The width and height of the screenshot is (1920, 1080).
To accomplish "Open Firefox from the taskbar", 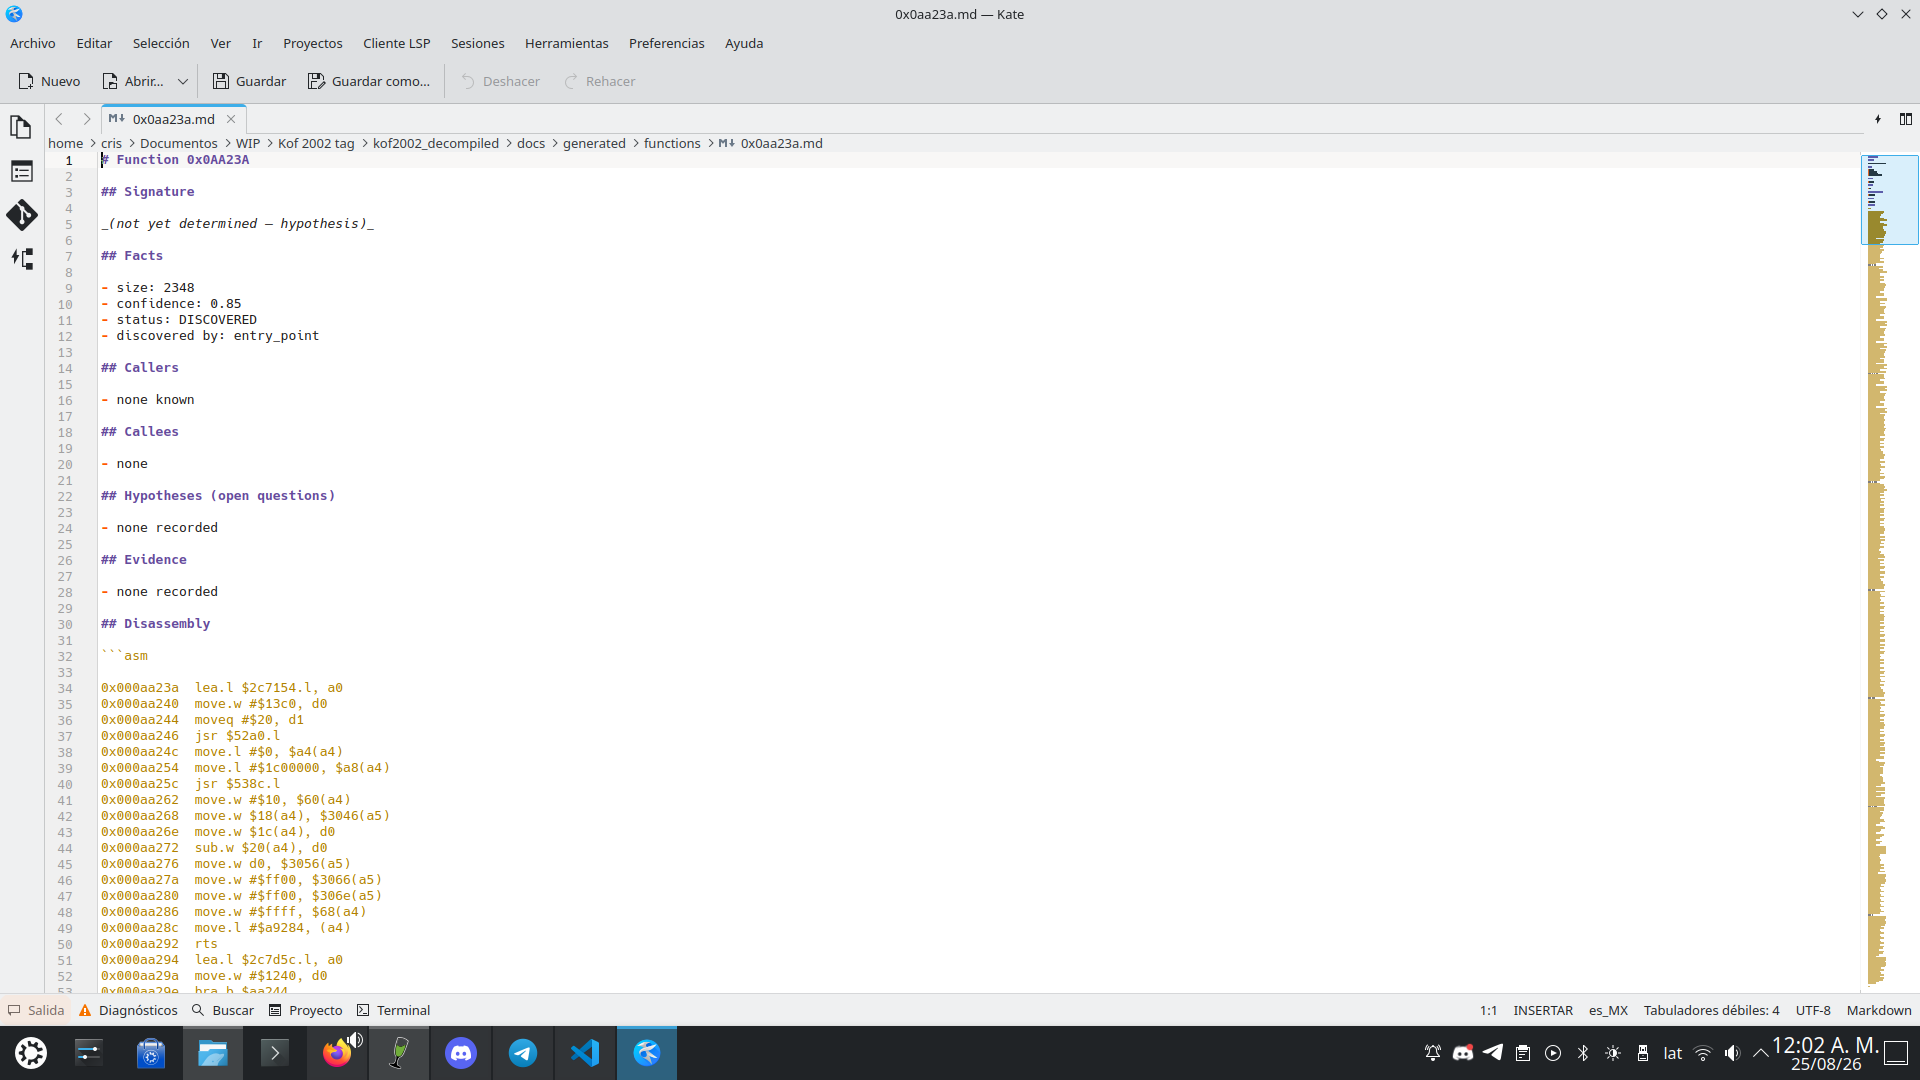I will click(337, 1053).
